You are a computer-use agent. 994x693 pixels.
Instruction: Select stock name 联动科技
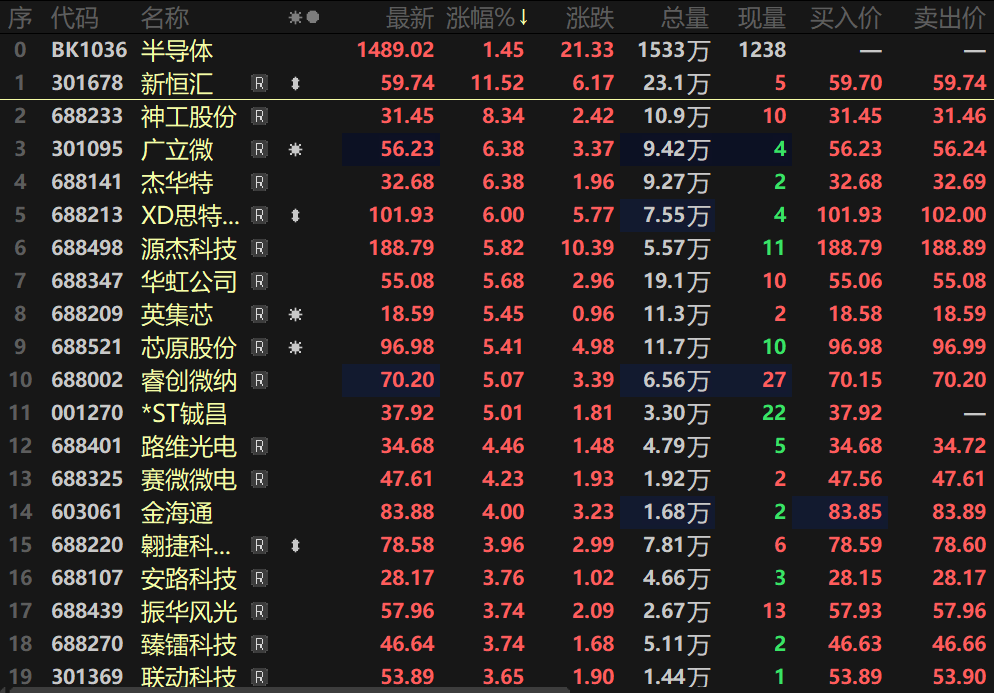[189, 677]
